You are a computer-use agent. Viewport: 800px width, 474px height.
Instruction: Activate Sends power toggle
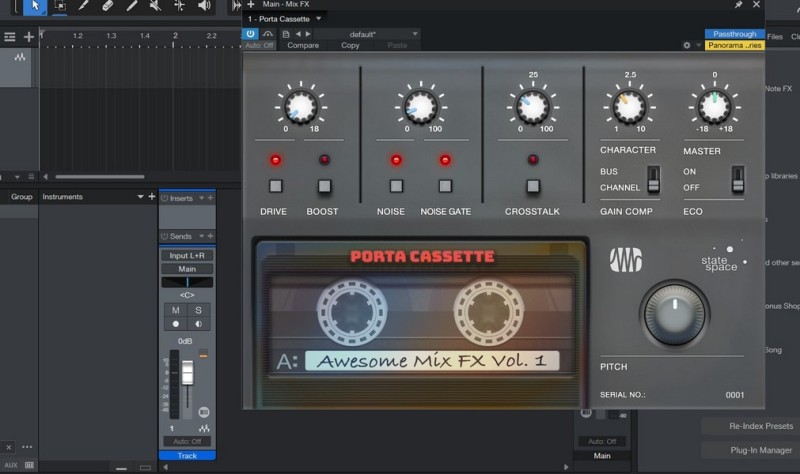tap(164, 236)
